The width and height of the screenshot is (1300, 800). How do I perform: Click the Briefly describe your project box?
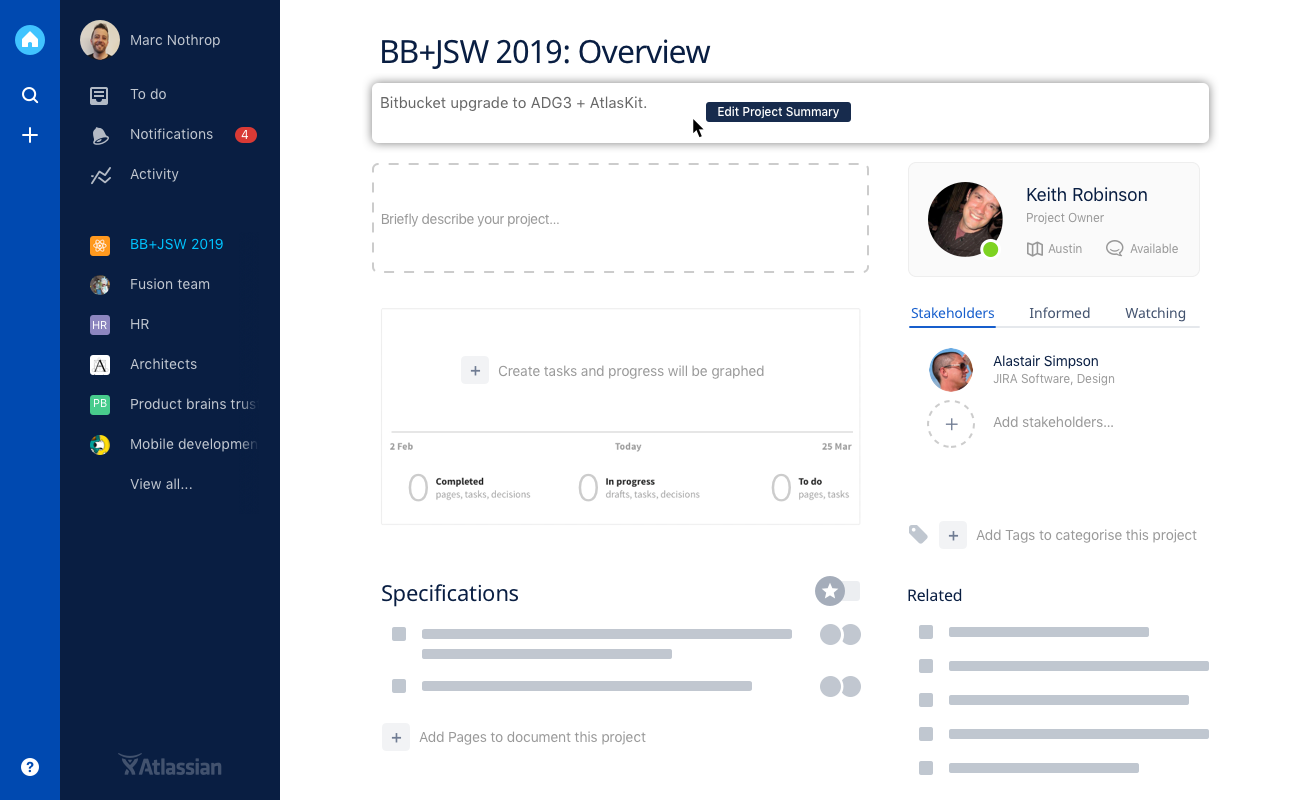(620, 219)
